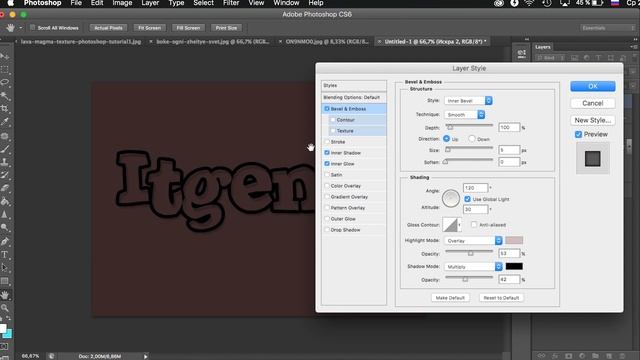Open the bevel Style dropdown
The width and height of the screenshot is (640, 360).
pyautogui.click(x=468, y=100)
